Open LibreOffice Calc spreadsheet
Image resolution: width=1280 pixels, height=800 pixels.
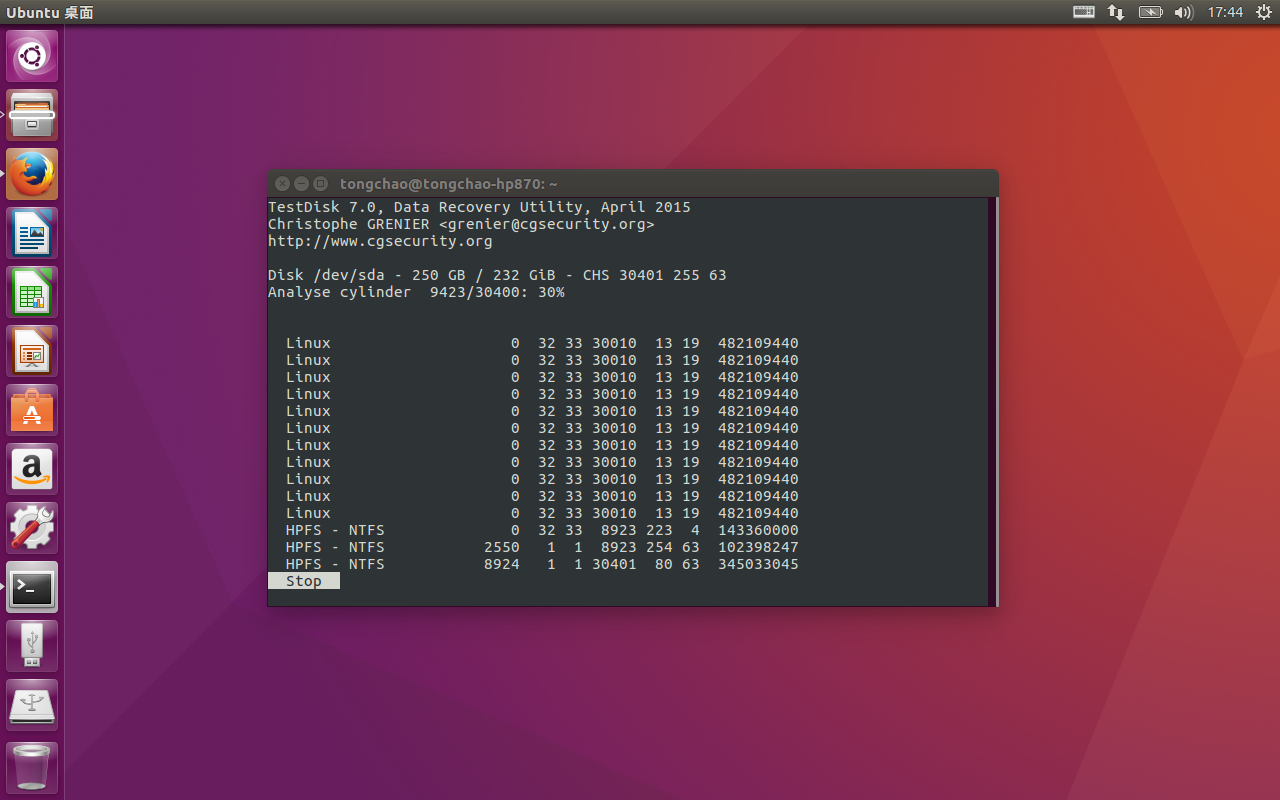click(x=32, y=292)
